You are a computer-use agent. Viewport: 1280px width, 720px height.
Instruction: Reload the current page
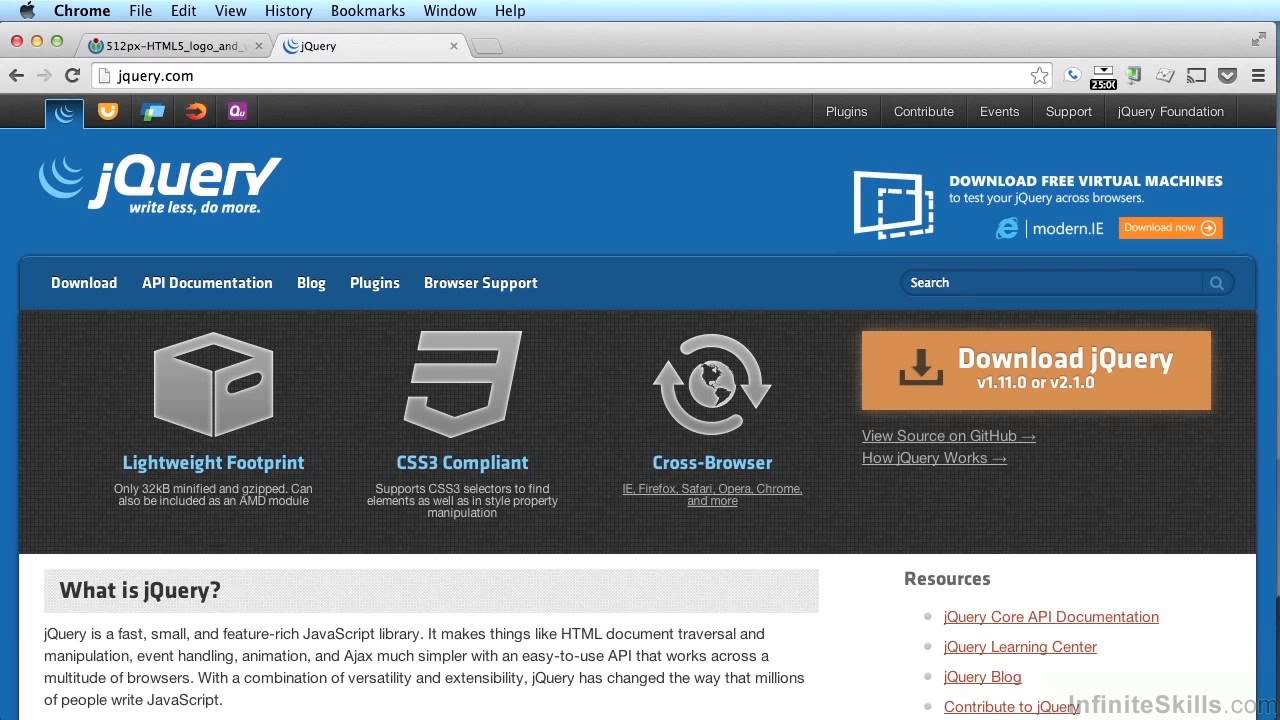point(72,75)
